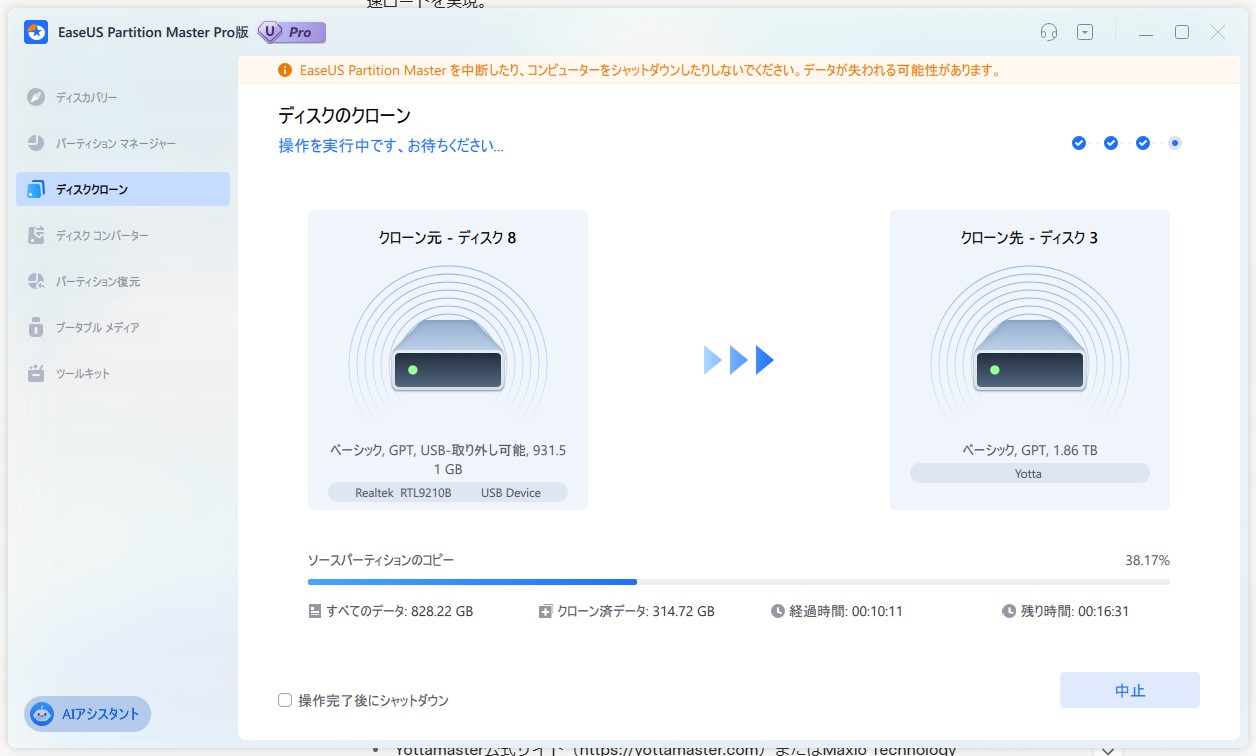This screenshot has width=1256, height=756.
Task: Click the すべてのデータ: 828.22 GB value
Action: 400,611
